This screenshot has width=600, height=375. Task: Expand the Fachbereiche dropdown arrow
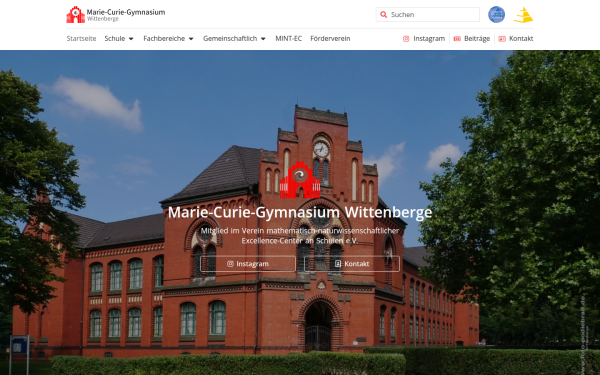coord(191,39)
